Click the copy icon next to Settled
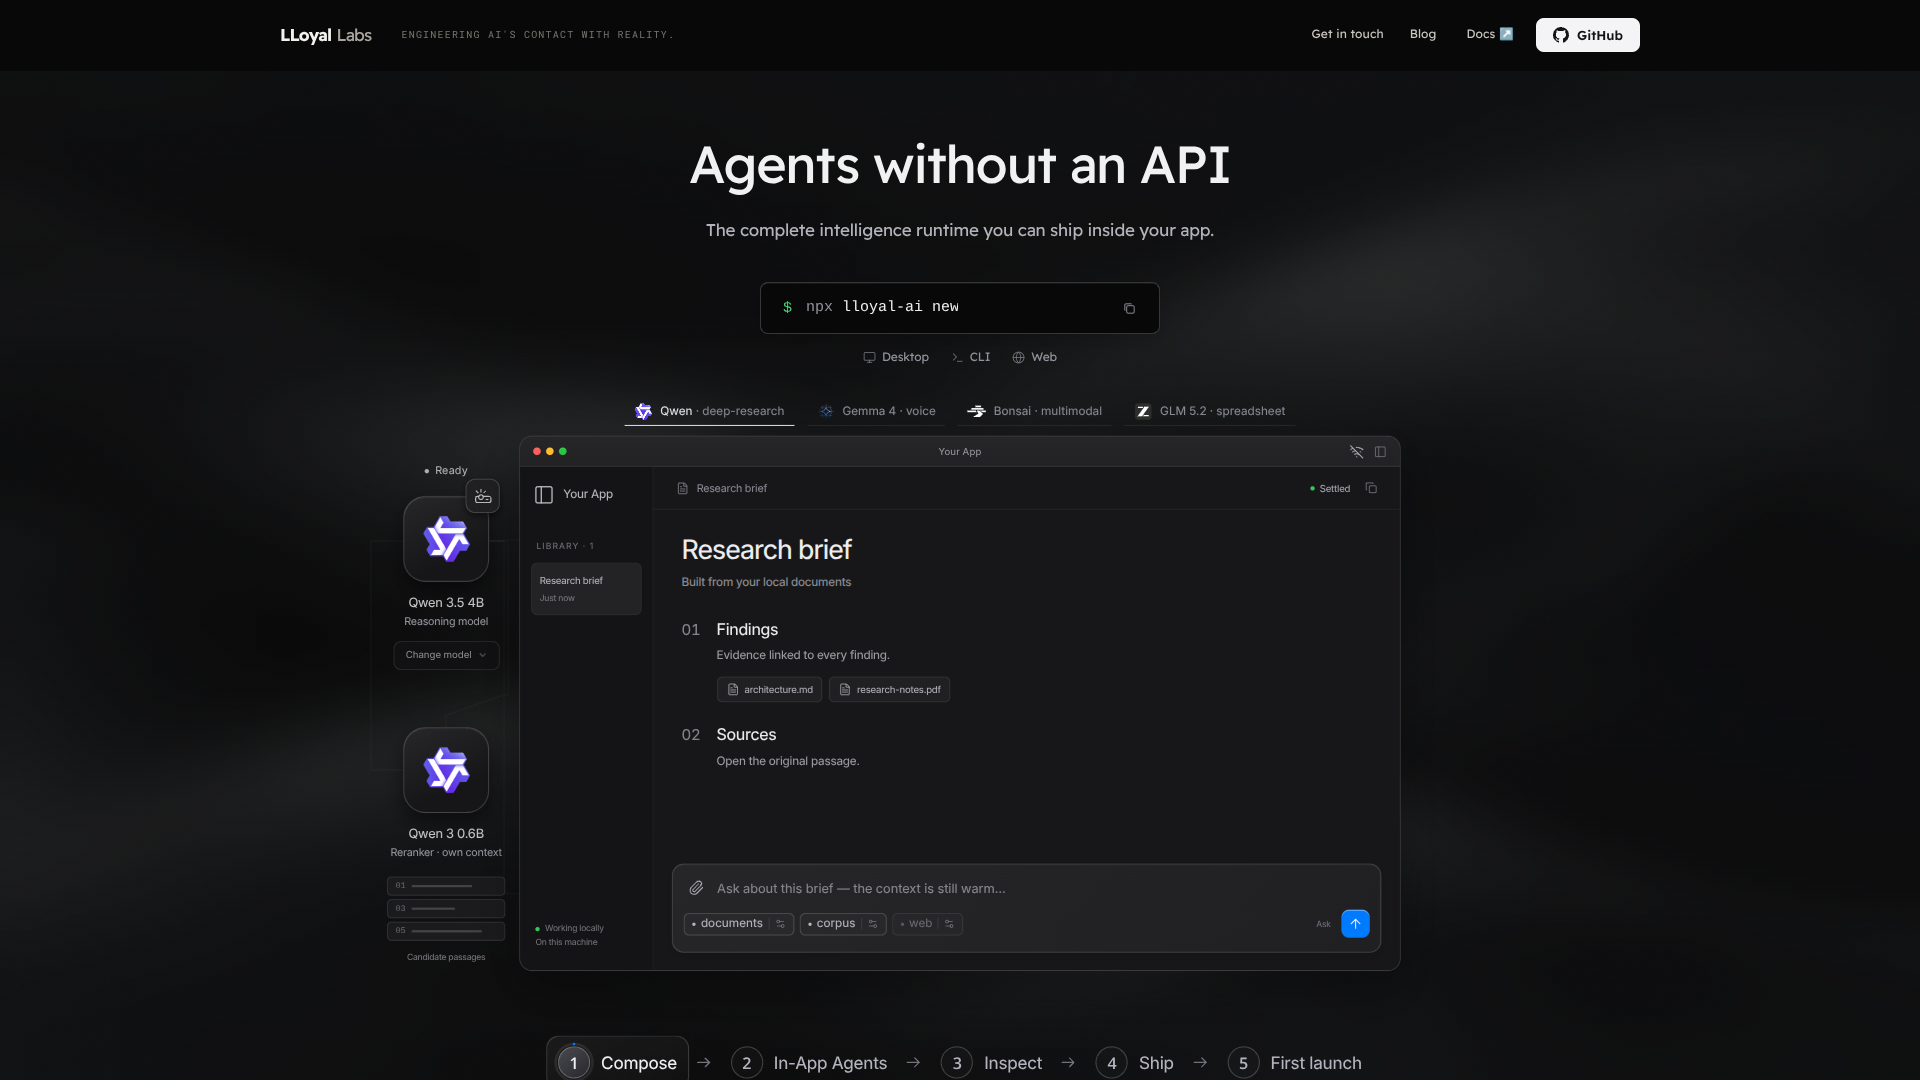 [1371, 488]
